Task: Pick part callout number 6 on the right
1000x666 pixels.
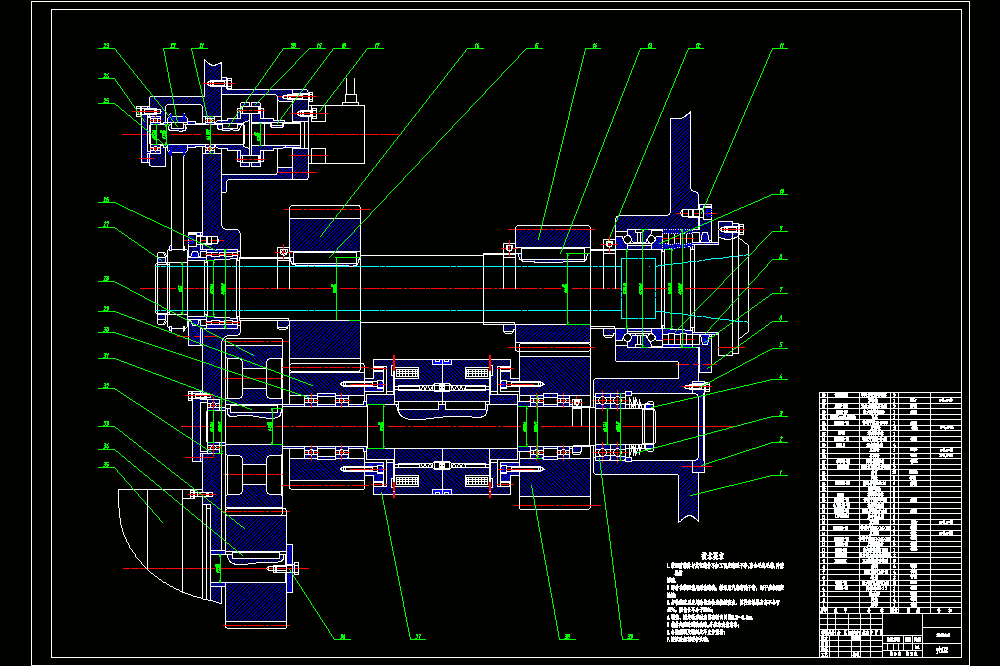Action: pos(783,319)
